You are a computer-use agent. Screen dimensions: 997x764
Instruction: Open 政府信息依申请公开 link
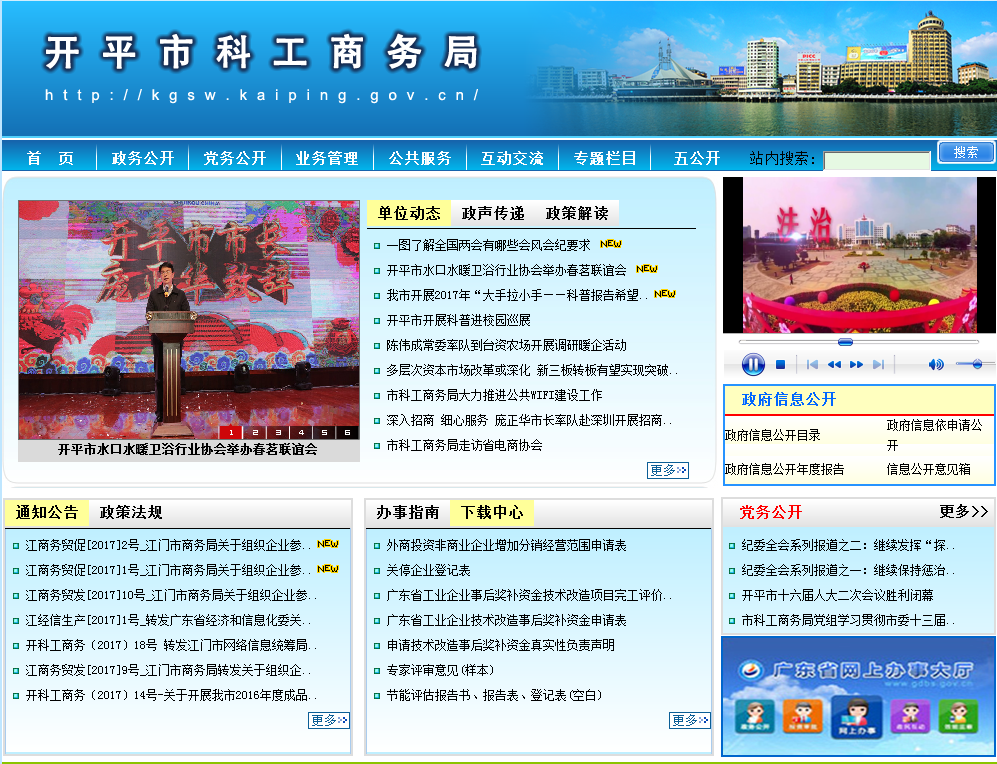point(934,435)
